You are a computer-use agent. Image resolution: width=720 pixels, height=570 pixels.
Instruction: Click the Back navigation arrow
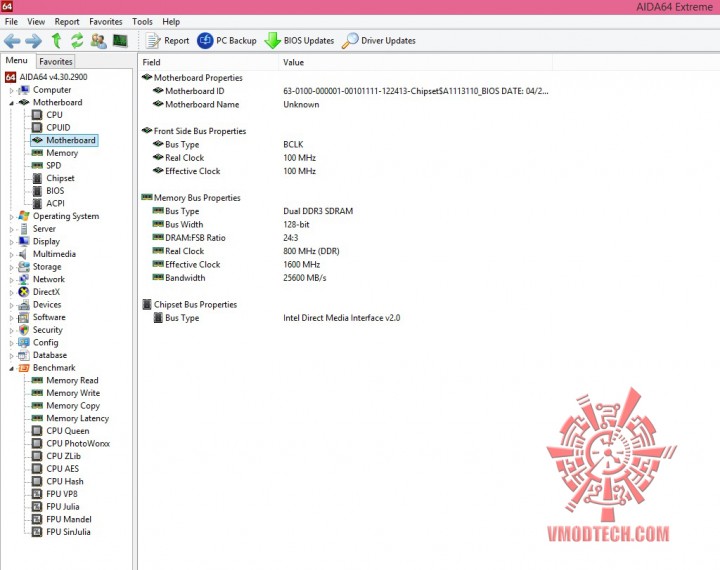[12, 41]
